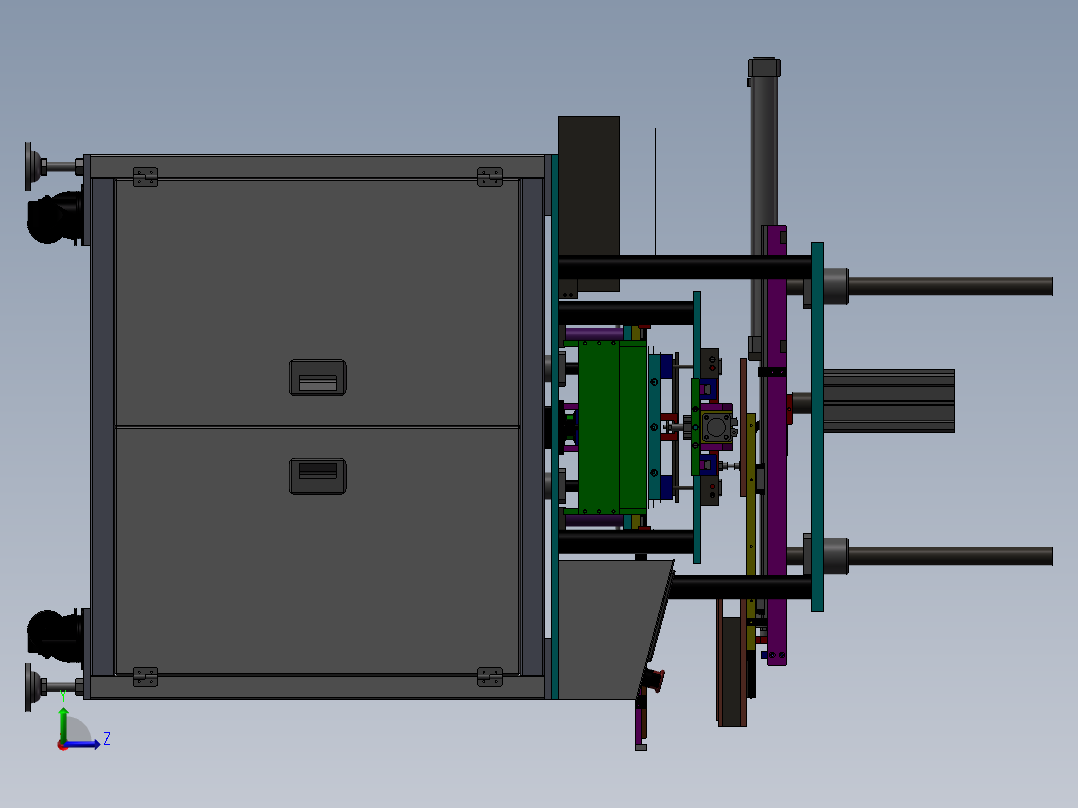This screenshot has height=808, width=1078.
Task: Select the sloped discharge chute below the mold
Action: [612, 629]
